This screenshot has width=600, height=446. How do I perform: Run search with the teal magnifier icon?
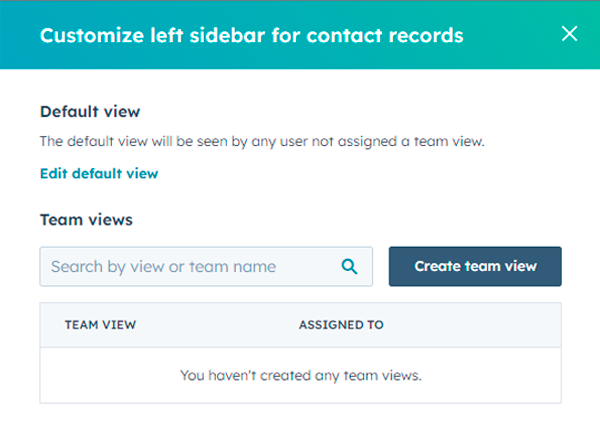click(349, 266)
